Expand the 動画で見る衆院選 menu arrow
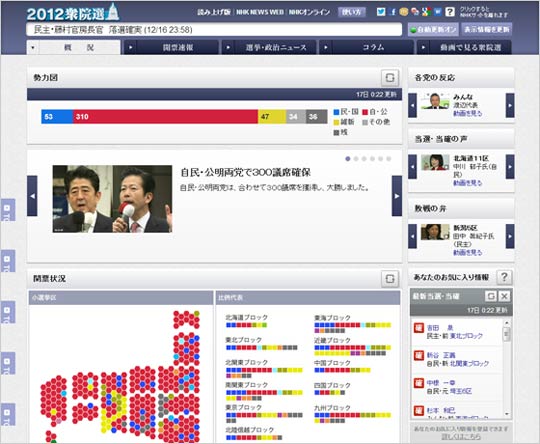Image resolution: width=540 pixels, height=444 pixels. [423, 48]
